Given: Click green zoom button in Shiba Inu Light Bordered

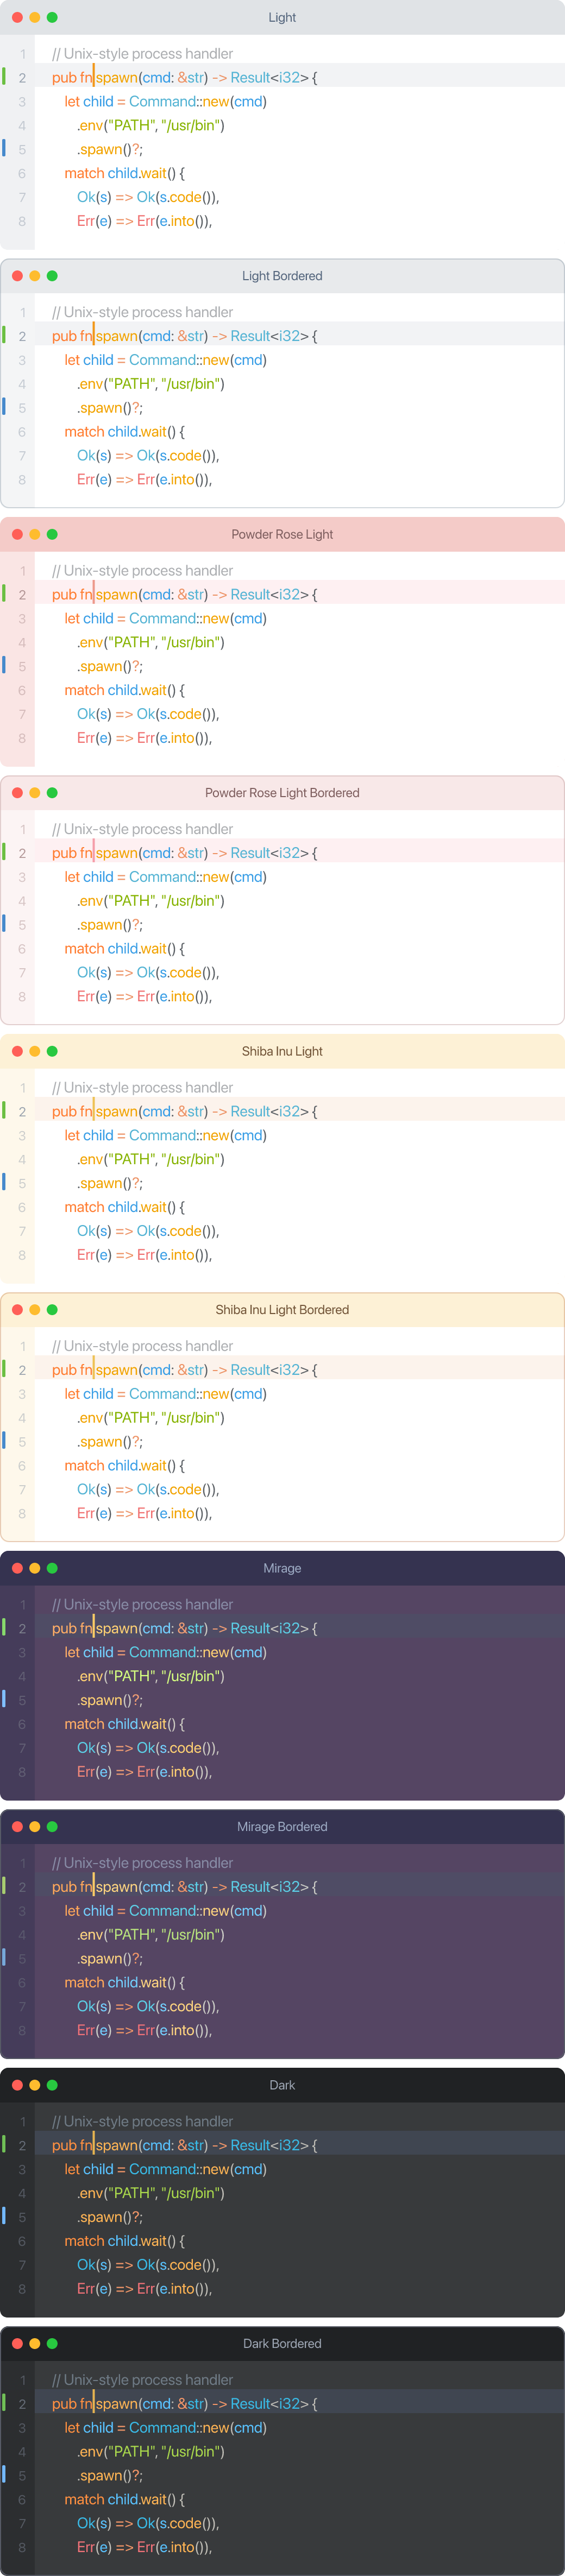Looking at the screenshot, I should tap(52, 1309).
